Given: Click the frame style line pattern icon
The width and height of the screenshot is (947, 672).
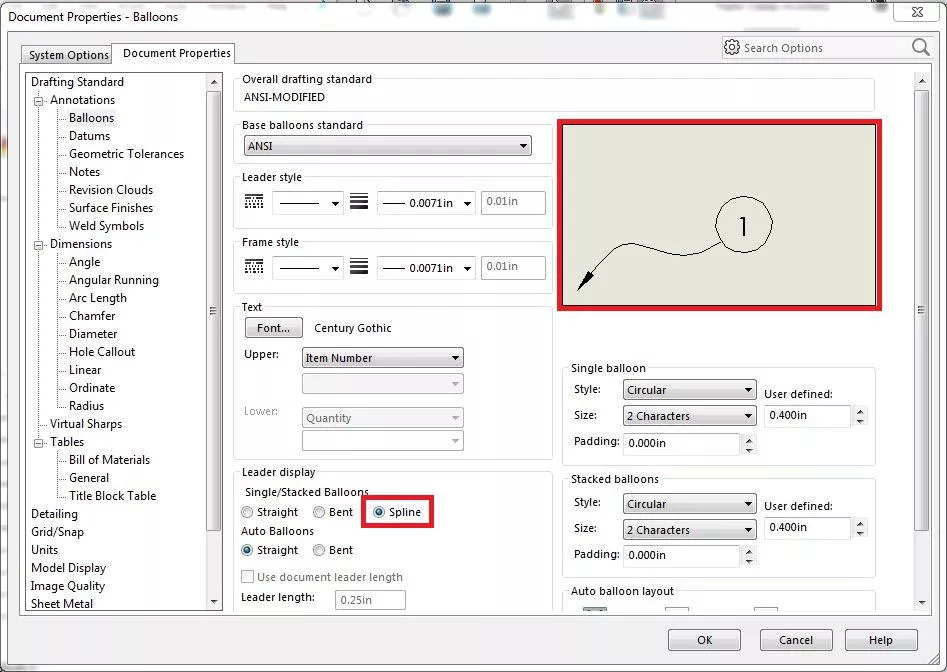Looking at the screenshot, I should coord(254,266).
